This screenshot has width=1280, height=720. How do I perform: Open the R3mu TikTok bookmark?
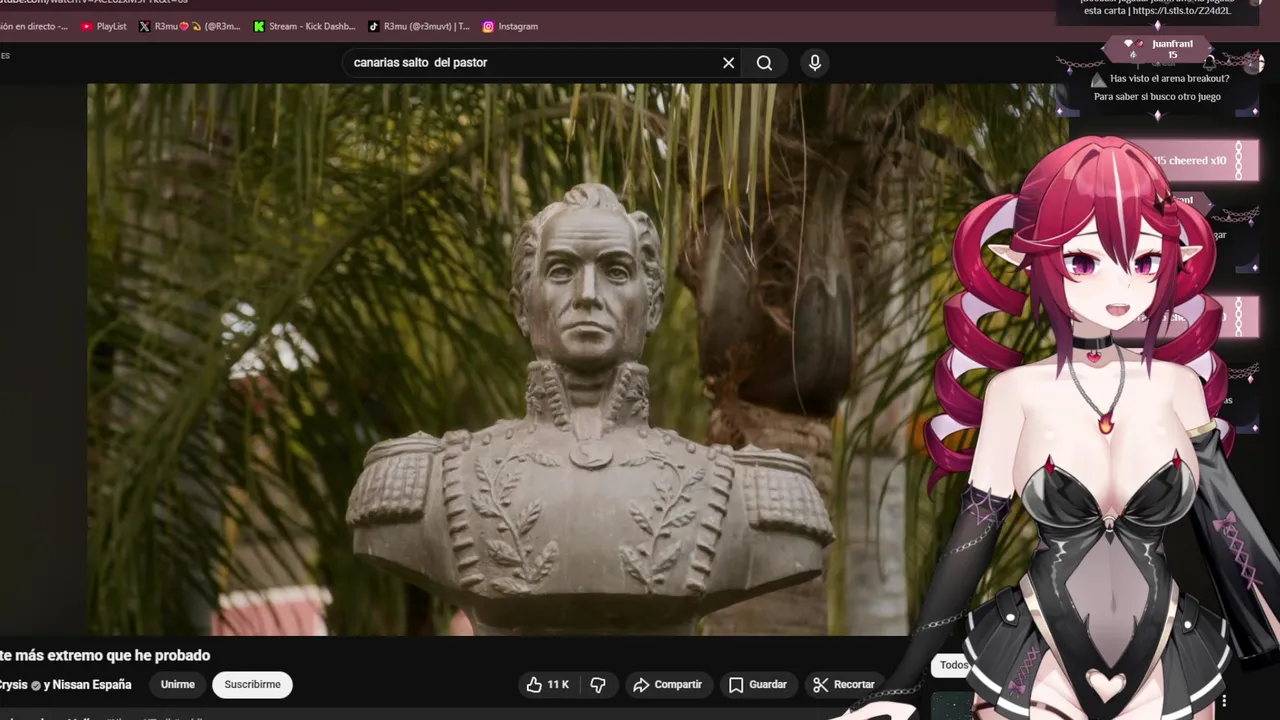[419, 26]
